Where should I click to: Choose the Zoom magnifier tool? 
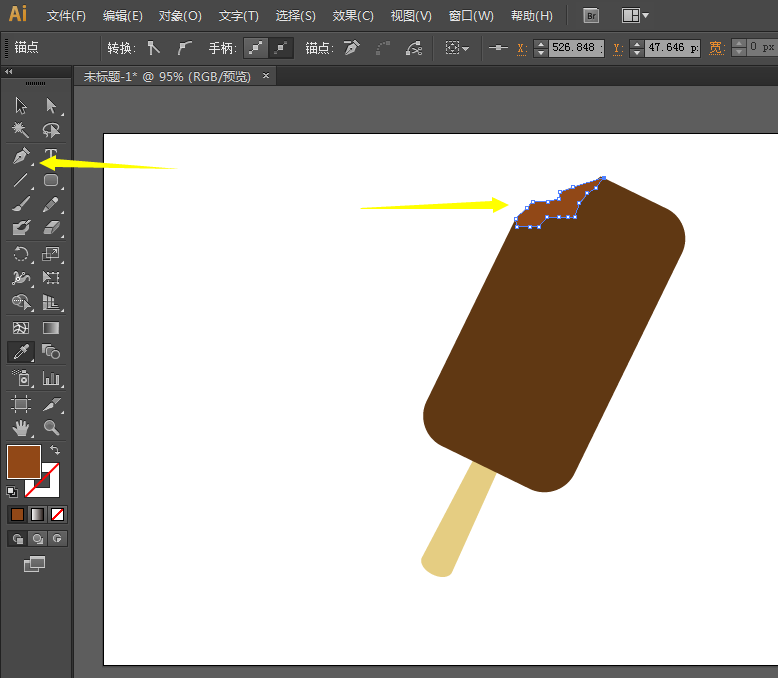[x=51, y=428]
